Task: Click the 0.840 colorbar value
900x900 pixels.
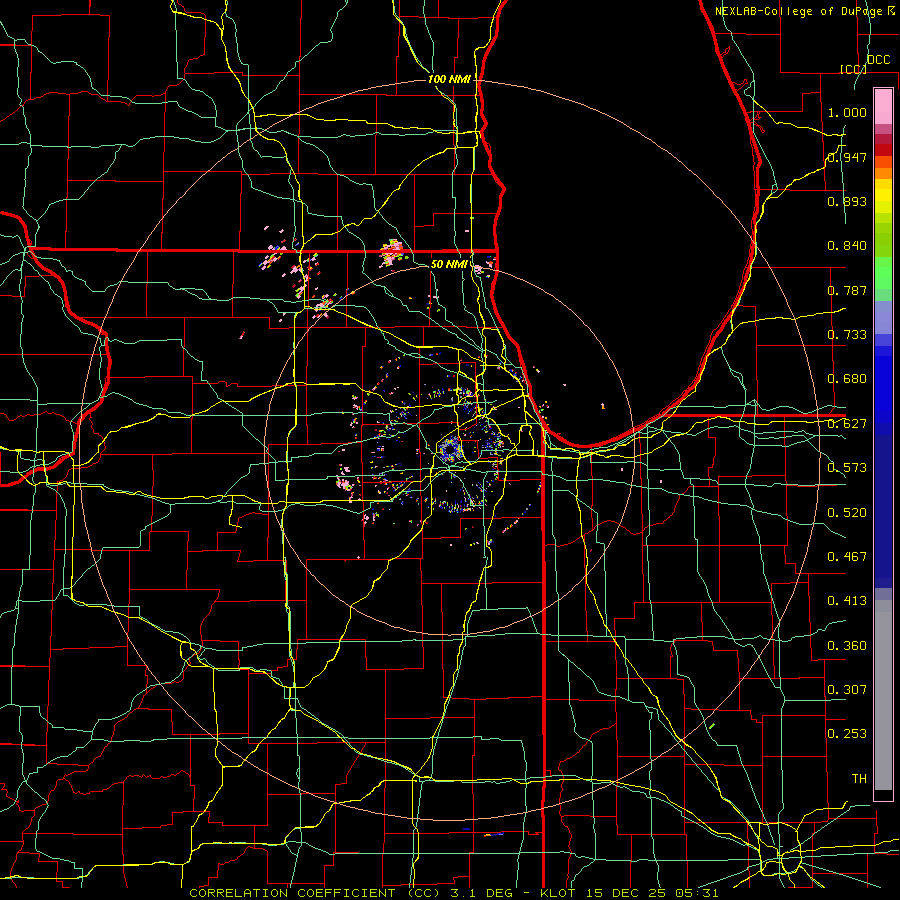Action: tap(847, 246)
